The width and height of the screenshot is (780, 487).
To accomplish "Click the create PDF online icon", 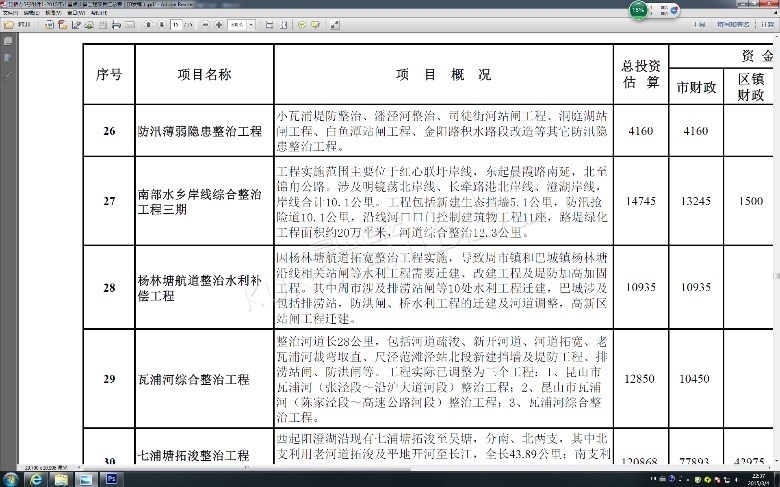I will coord(62,24).
